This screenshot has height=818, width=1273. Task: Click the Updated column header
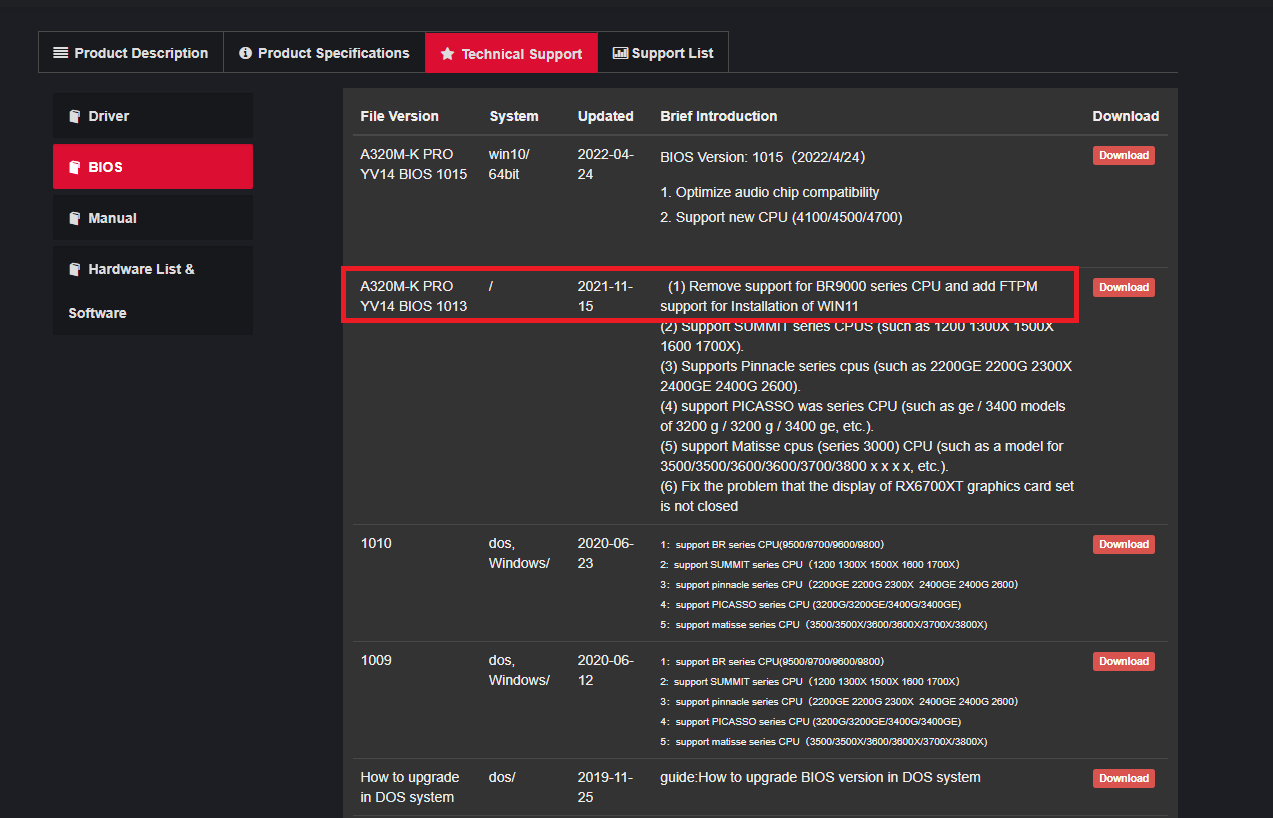point(606,116)
